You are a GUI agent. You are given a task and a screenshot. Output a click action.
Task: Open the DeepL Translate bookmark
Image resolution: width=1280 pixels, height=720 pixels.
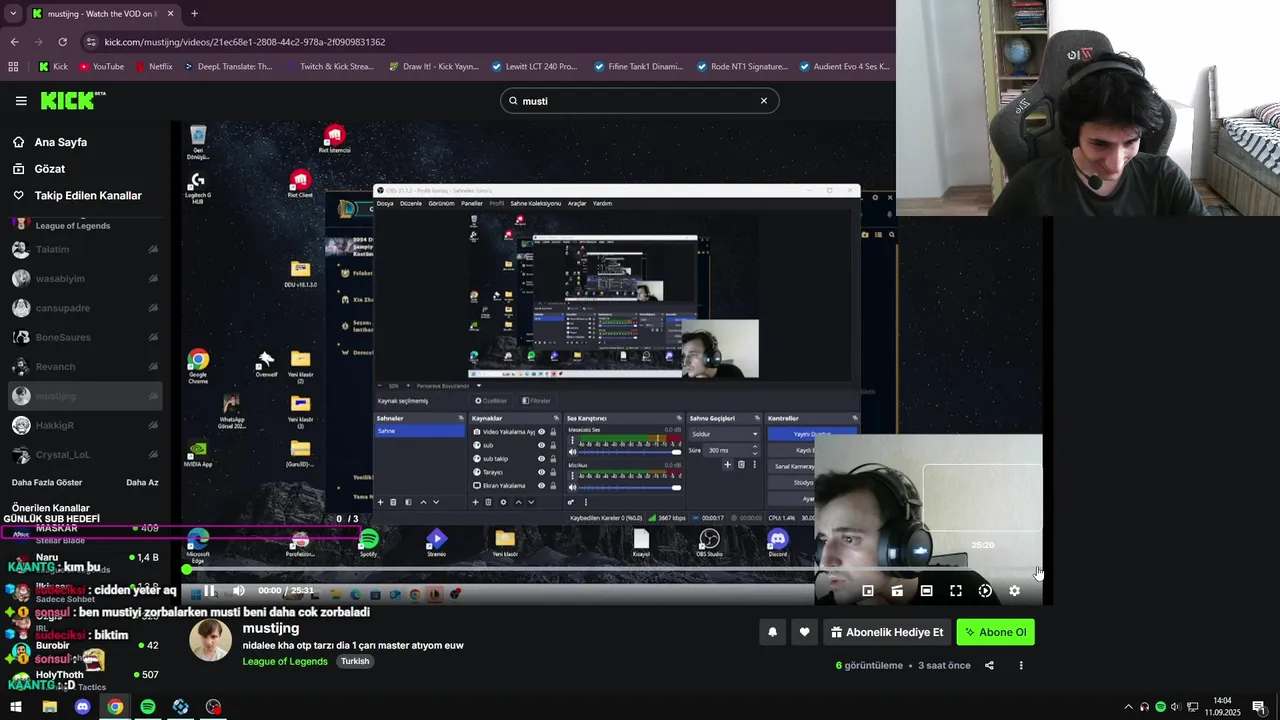click(x=227, y=67)
